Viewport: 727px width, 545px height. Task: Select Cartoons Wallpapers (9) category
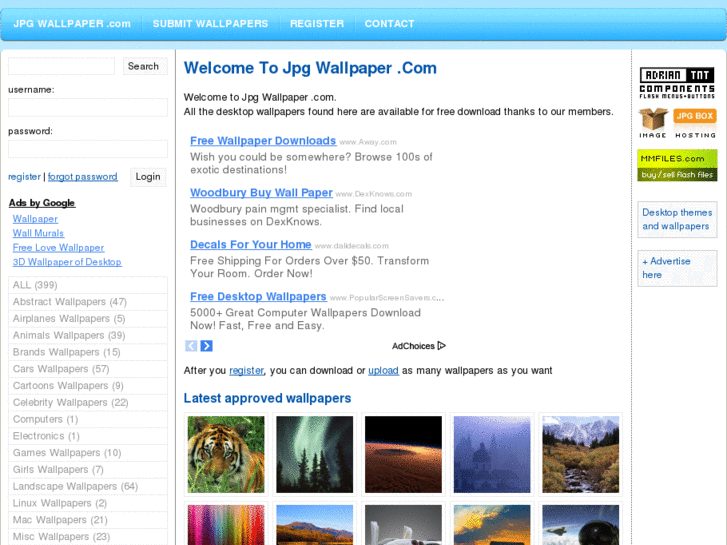(88, 385)
